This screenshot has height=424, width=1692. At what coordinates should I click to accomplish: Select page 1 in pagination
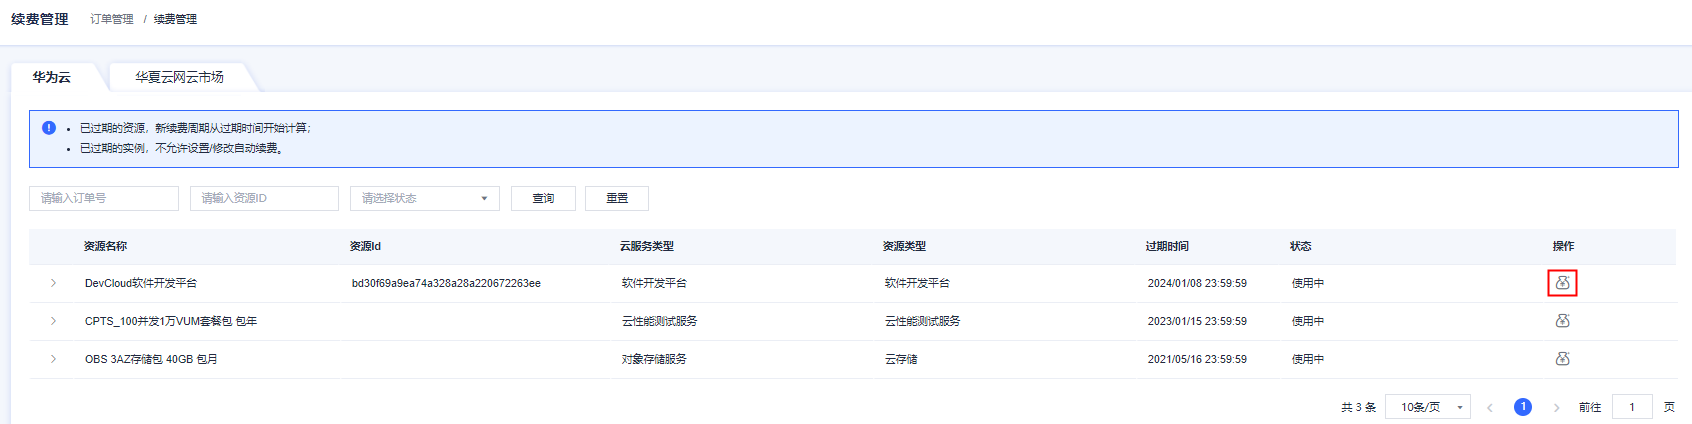coord(1523,407)
